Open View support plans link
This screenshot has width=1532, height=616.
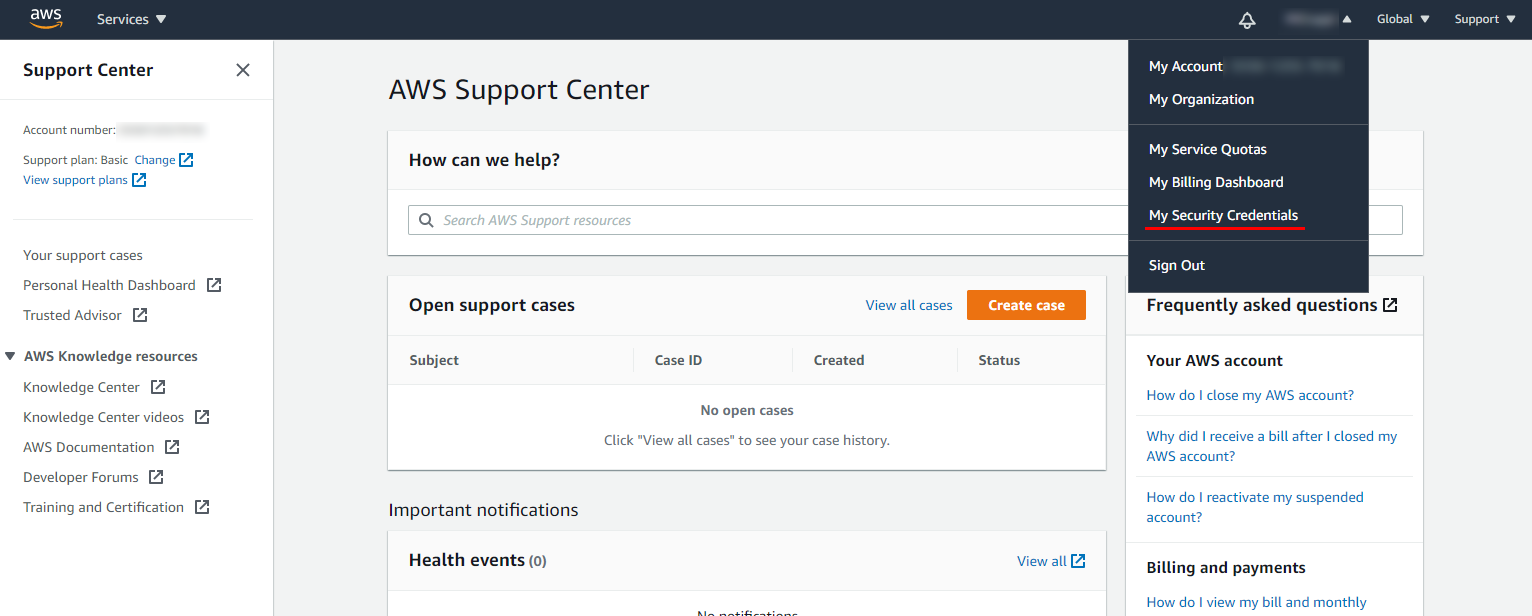click(x=75, y=180)
